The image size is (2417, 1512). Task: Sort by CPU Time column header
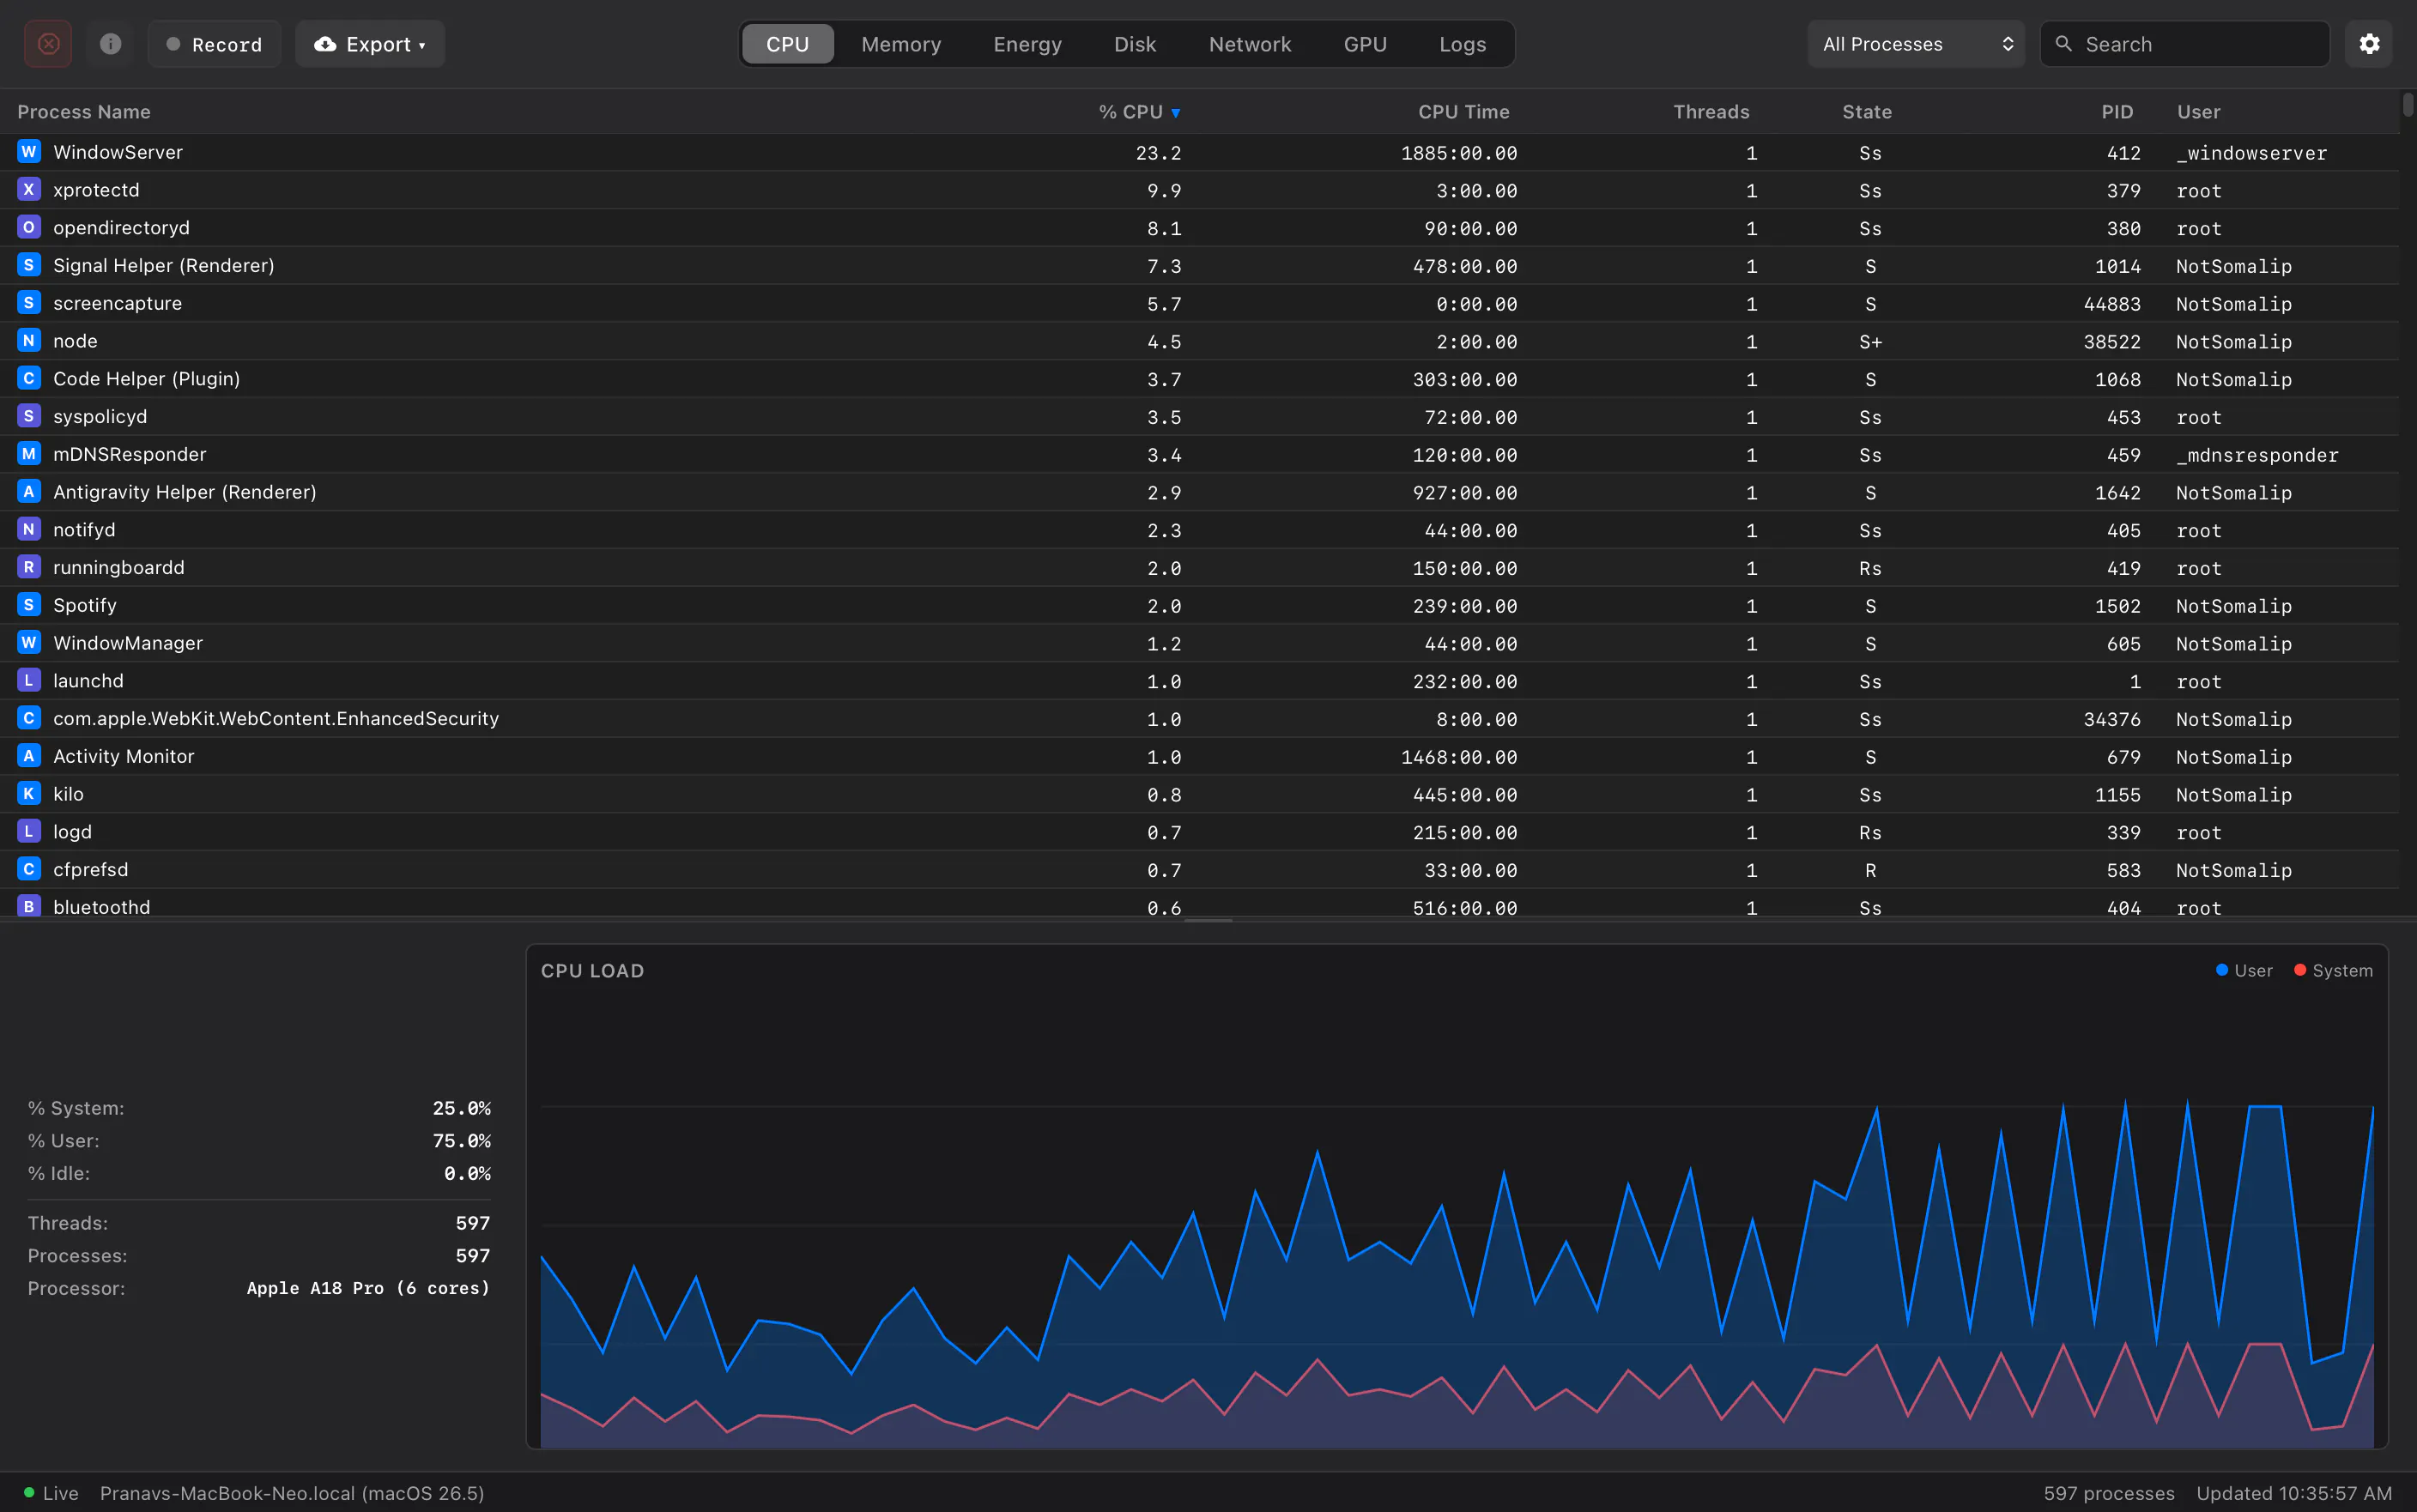point(1463,112)
